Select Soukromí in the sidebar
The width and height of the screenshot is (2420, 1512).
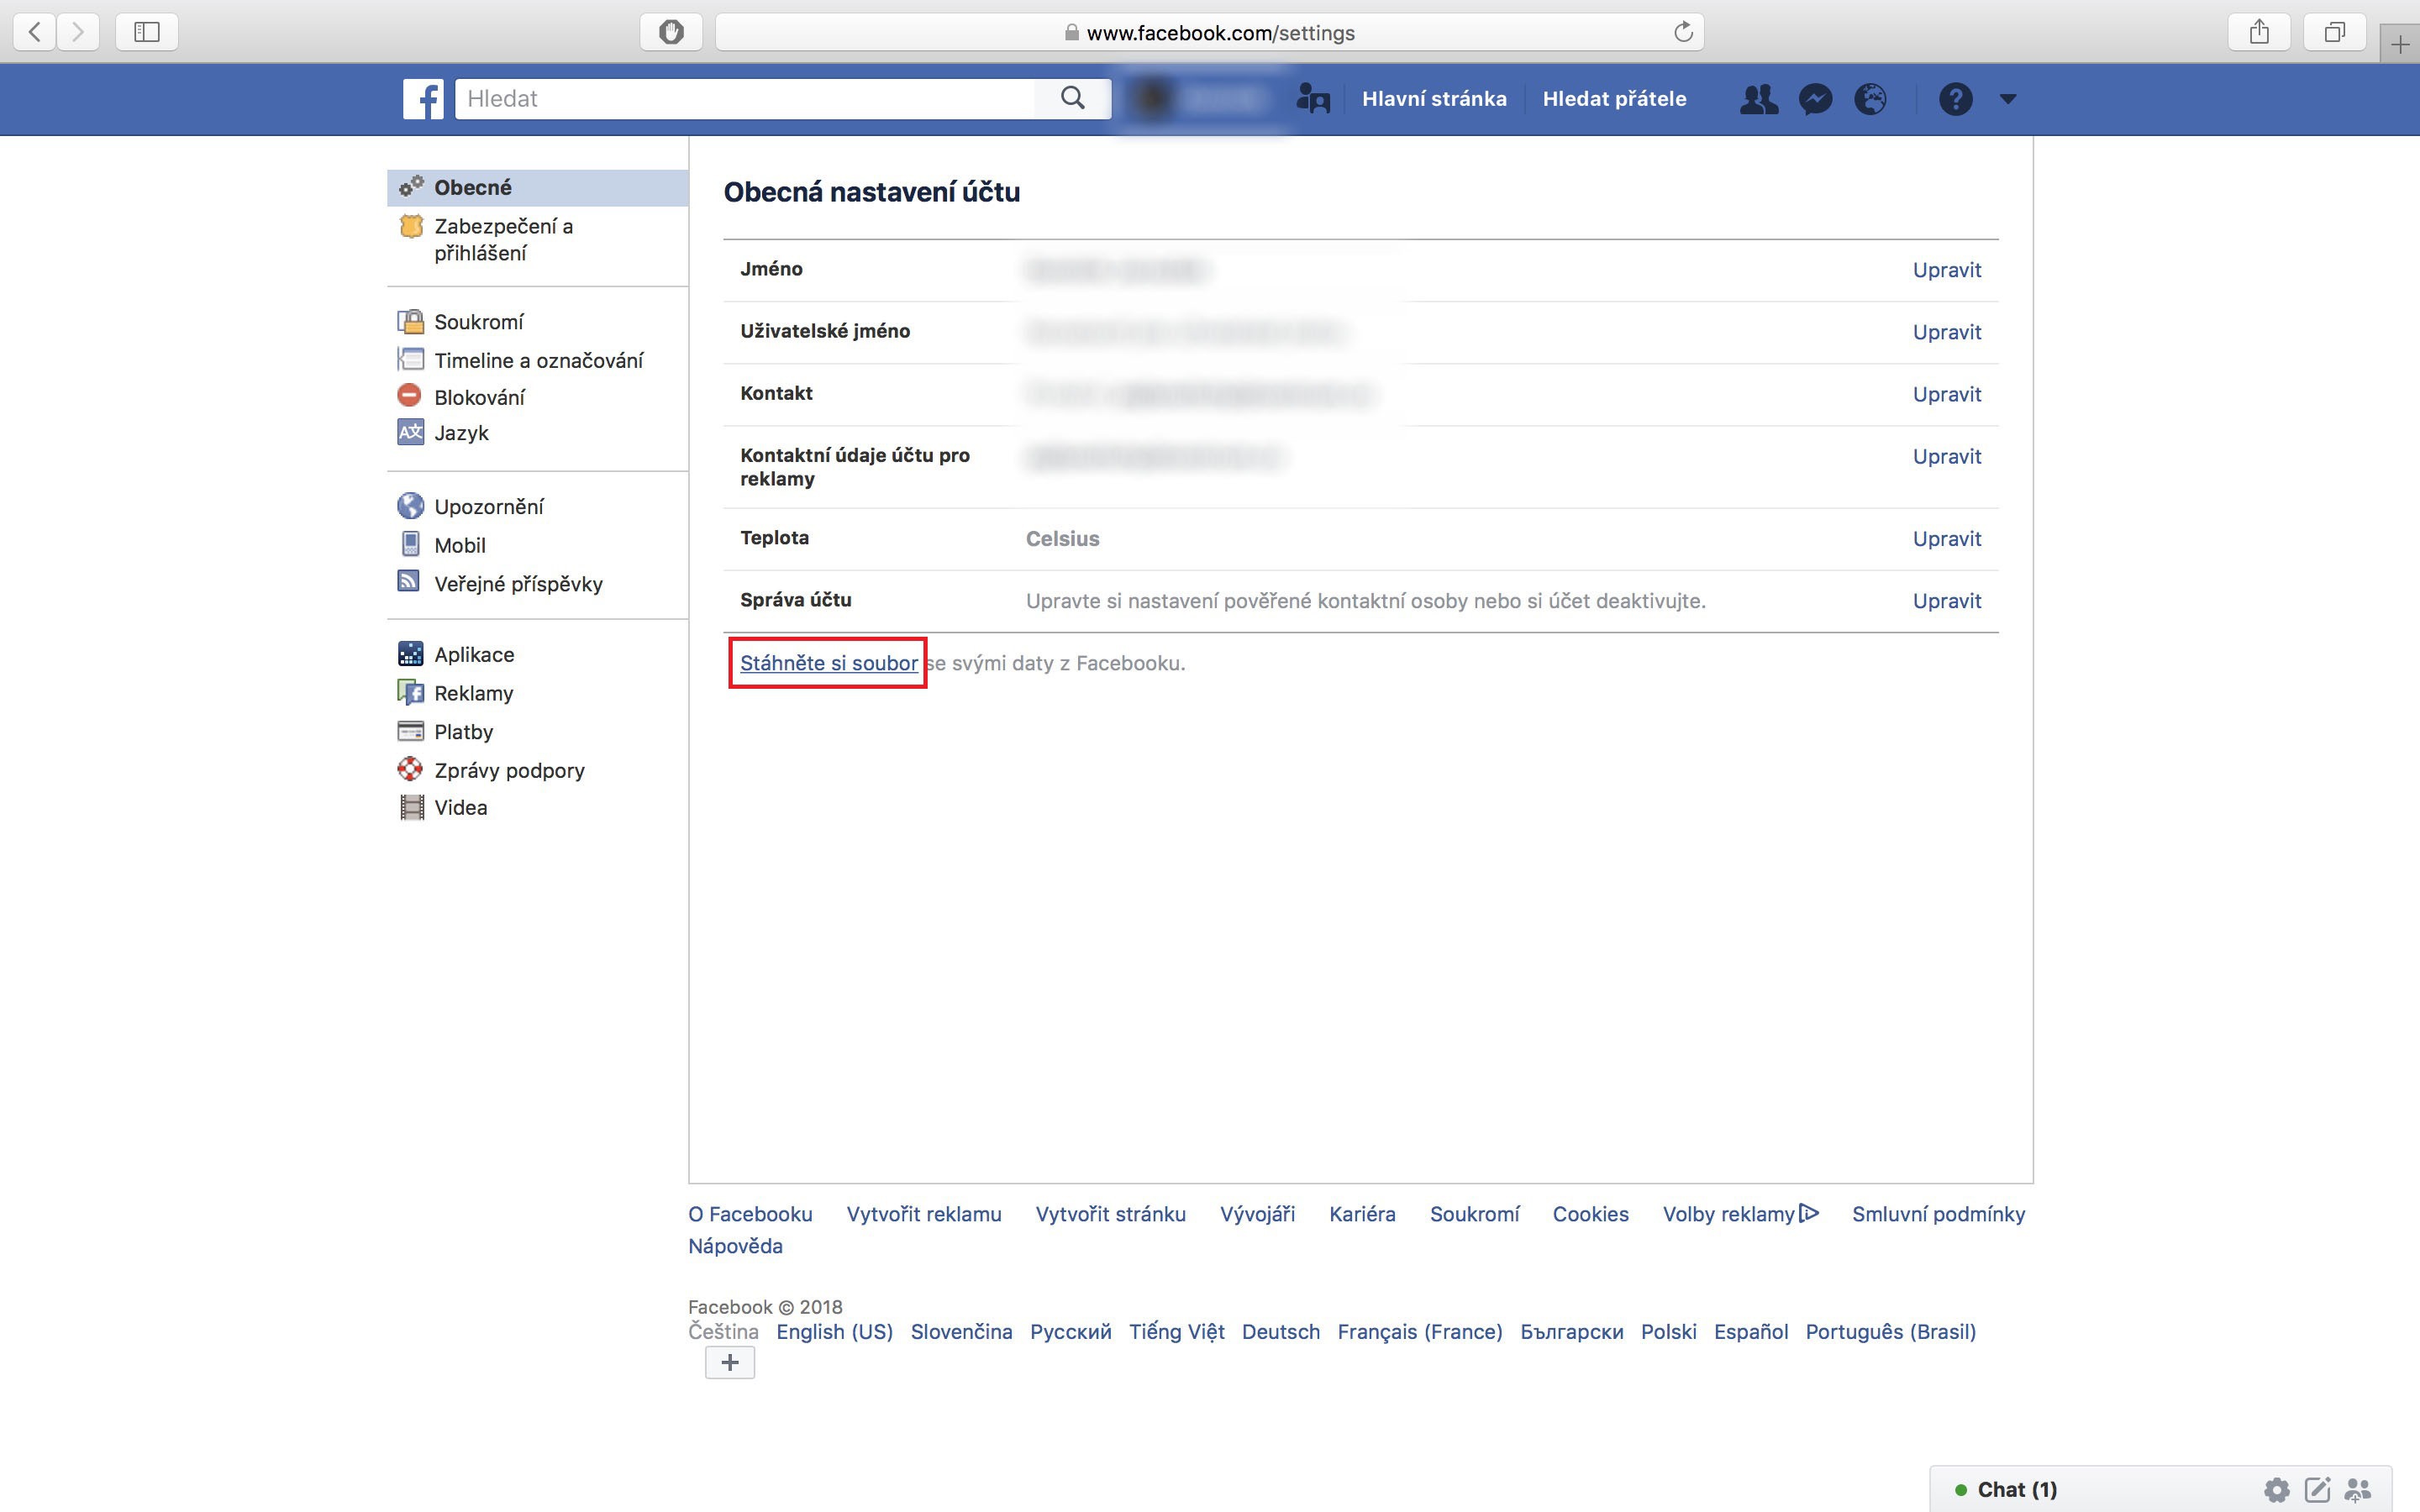pos(478,322)
